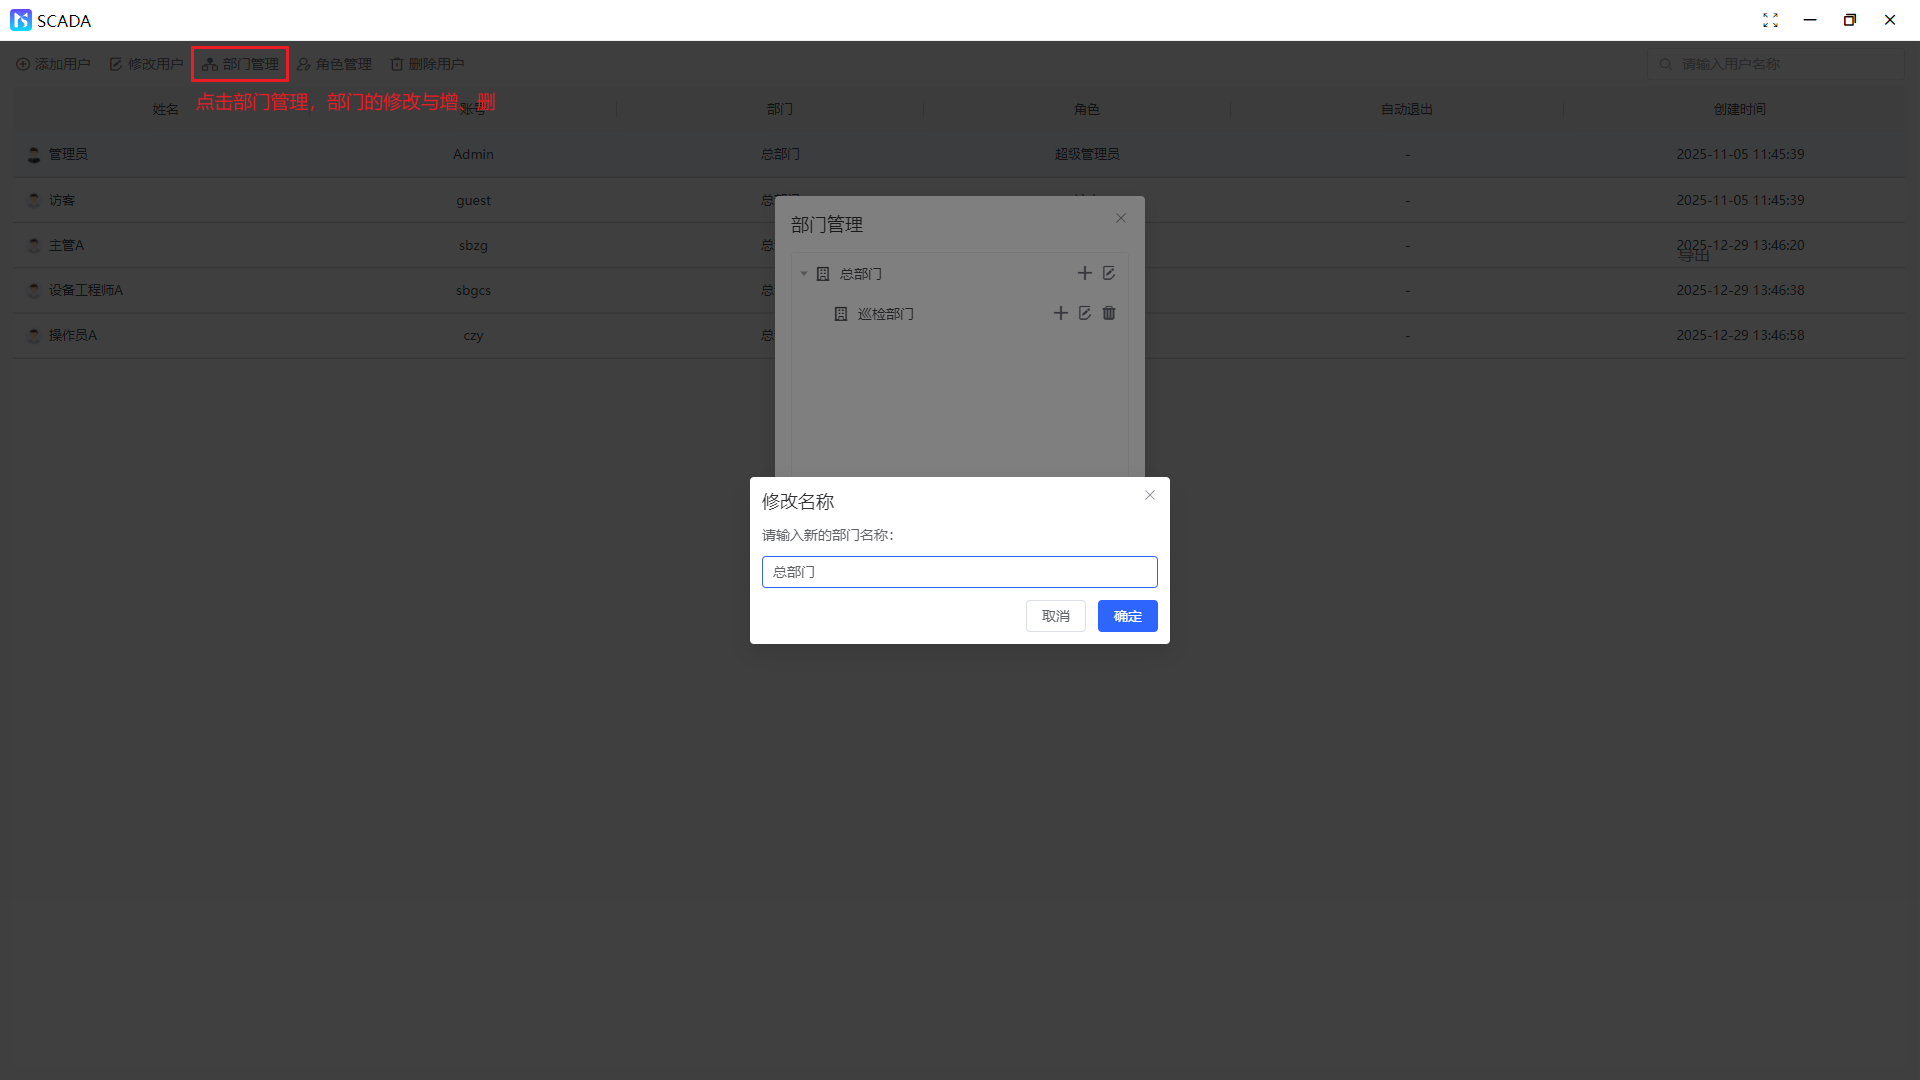
Task: Click the 确定 button
Action: click(x=1127, y=616)
